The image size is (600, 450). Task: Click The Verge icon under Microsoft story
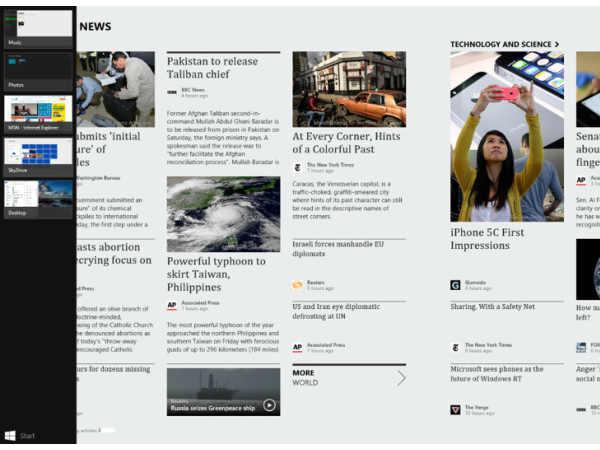(x=455, y=410)
